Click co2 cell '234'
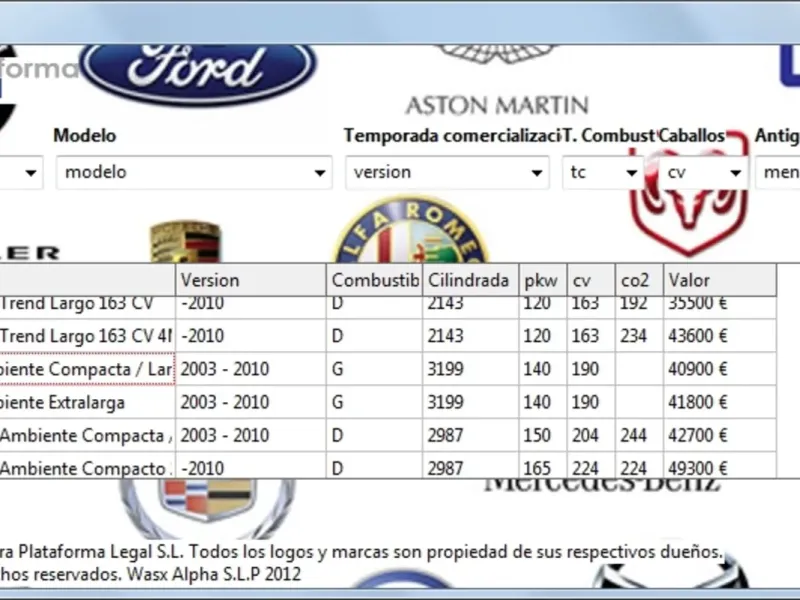The image size is (800, 600). (x=639, y=336)
